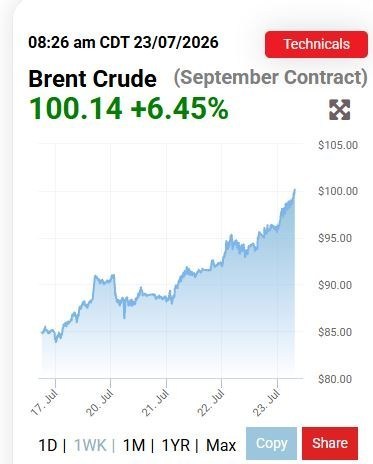Viewport: 373px width, 464px height.
Task: Click the 20. Jul axis label
Action: click(x=100, y=403)
